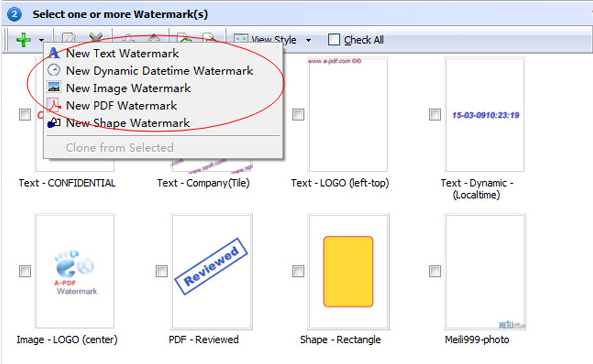Click the Text - CONFIDENTIAL label
Viewport: 593px width, 364px height.
(67, 183)
